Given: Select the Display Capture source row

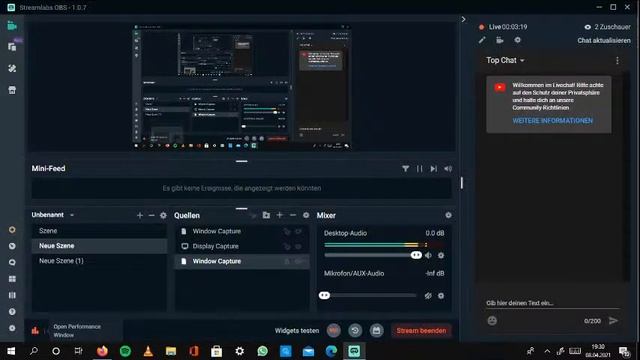Looking at the screenshot, I should click(242, 247).
